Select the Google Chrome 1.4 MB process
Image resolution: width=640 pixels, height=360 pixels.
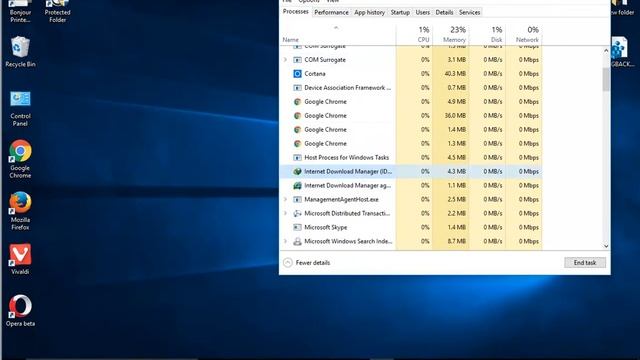[x=411, y=130]
